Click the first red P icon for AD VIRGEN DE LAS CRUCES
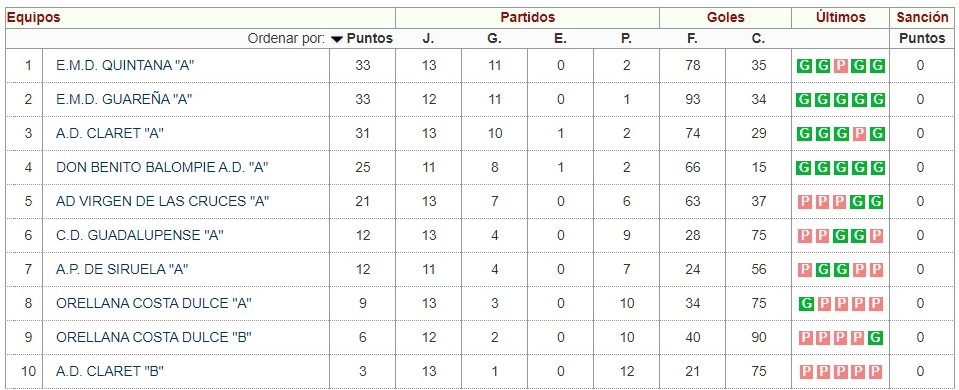 pyautogui.click(x=805, y=202)
